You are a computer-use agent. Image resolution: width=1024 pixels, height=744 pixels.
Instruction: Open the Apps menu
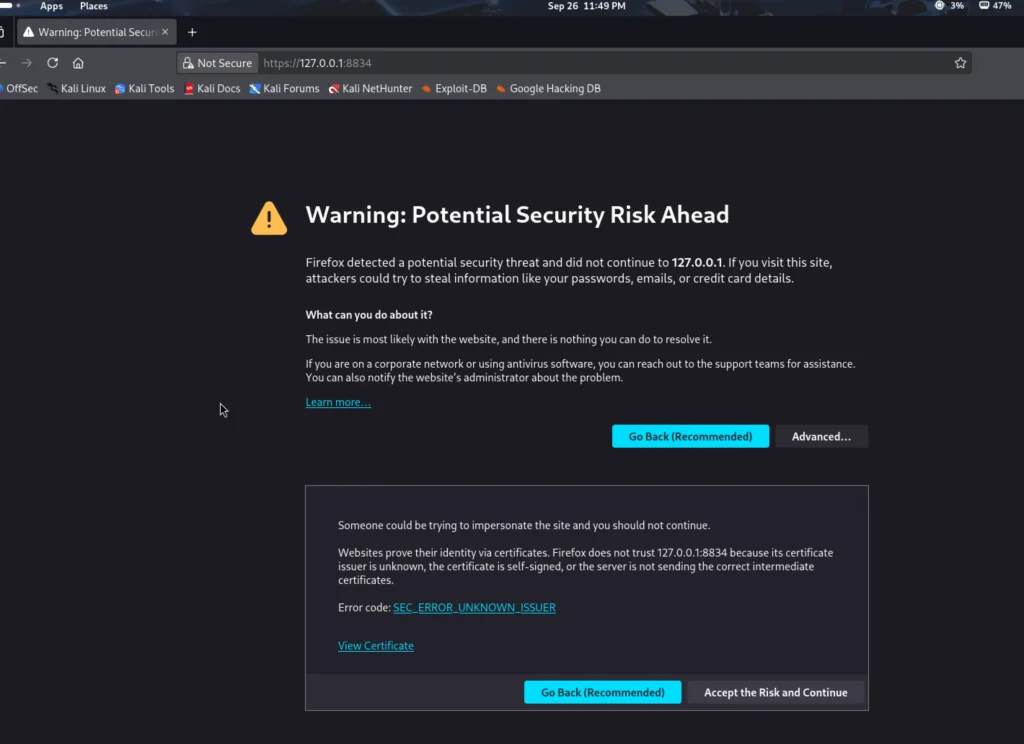51,6
